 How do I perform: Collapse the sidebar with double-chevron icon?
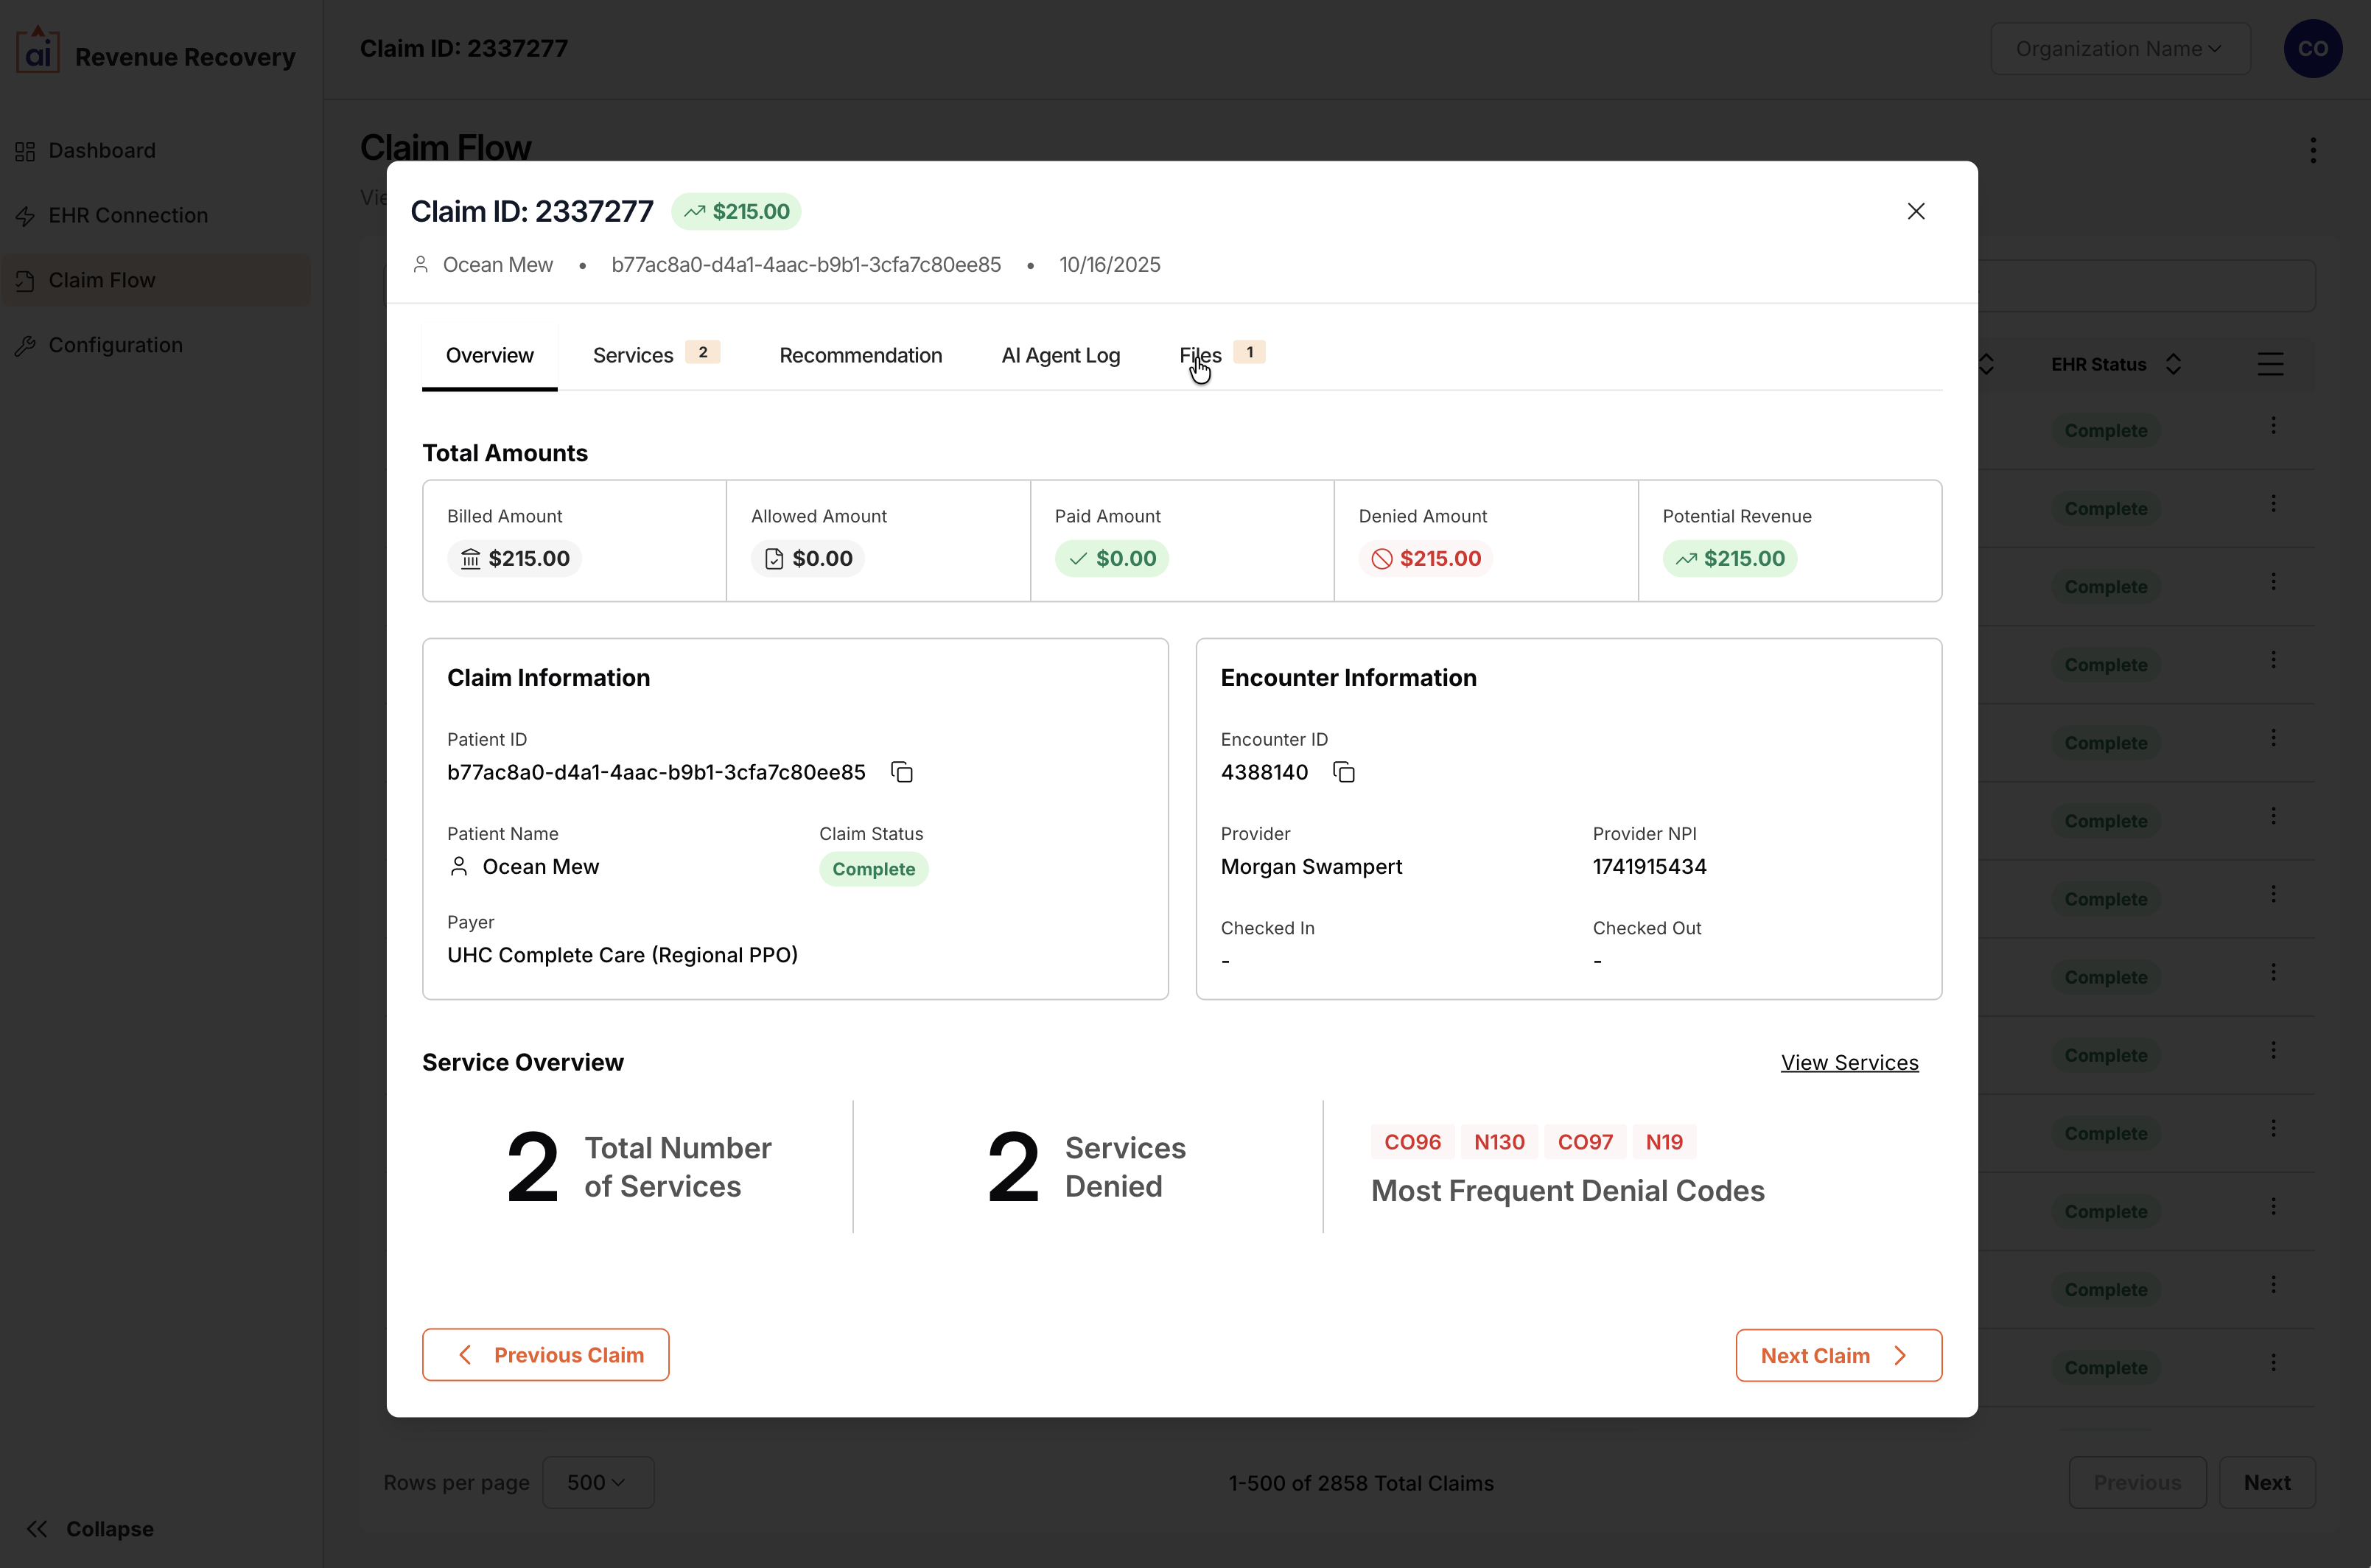coord(37,1528)
